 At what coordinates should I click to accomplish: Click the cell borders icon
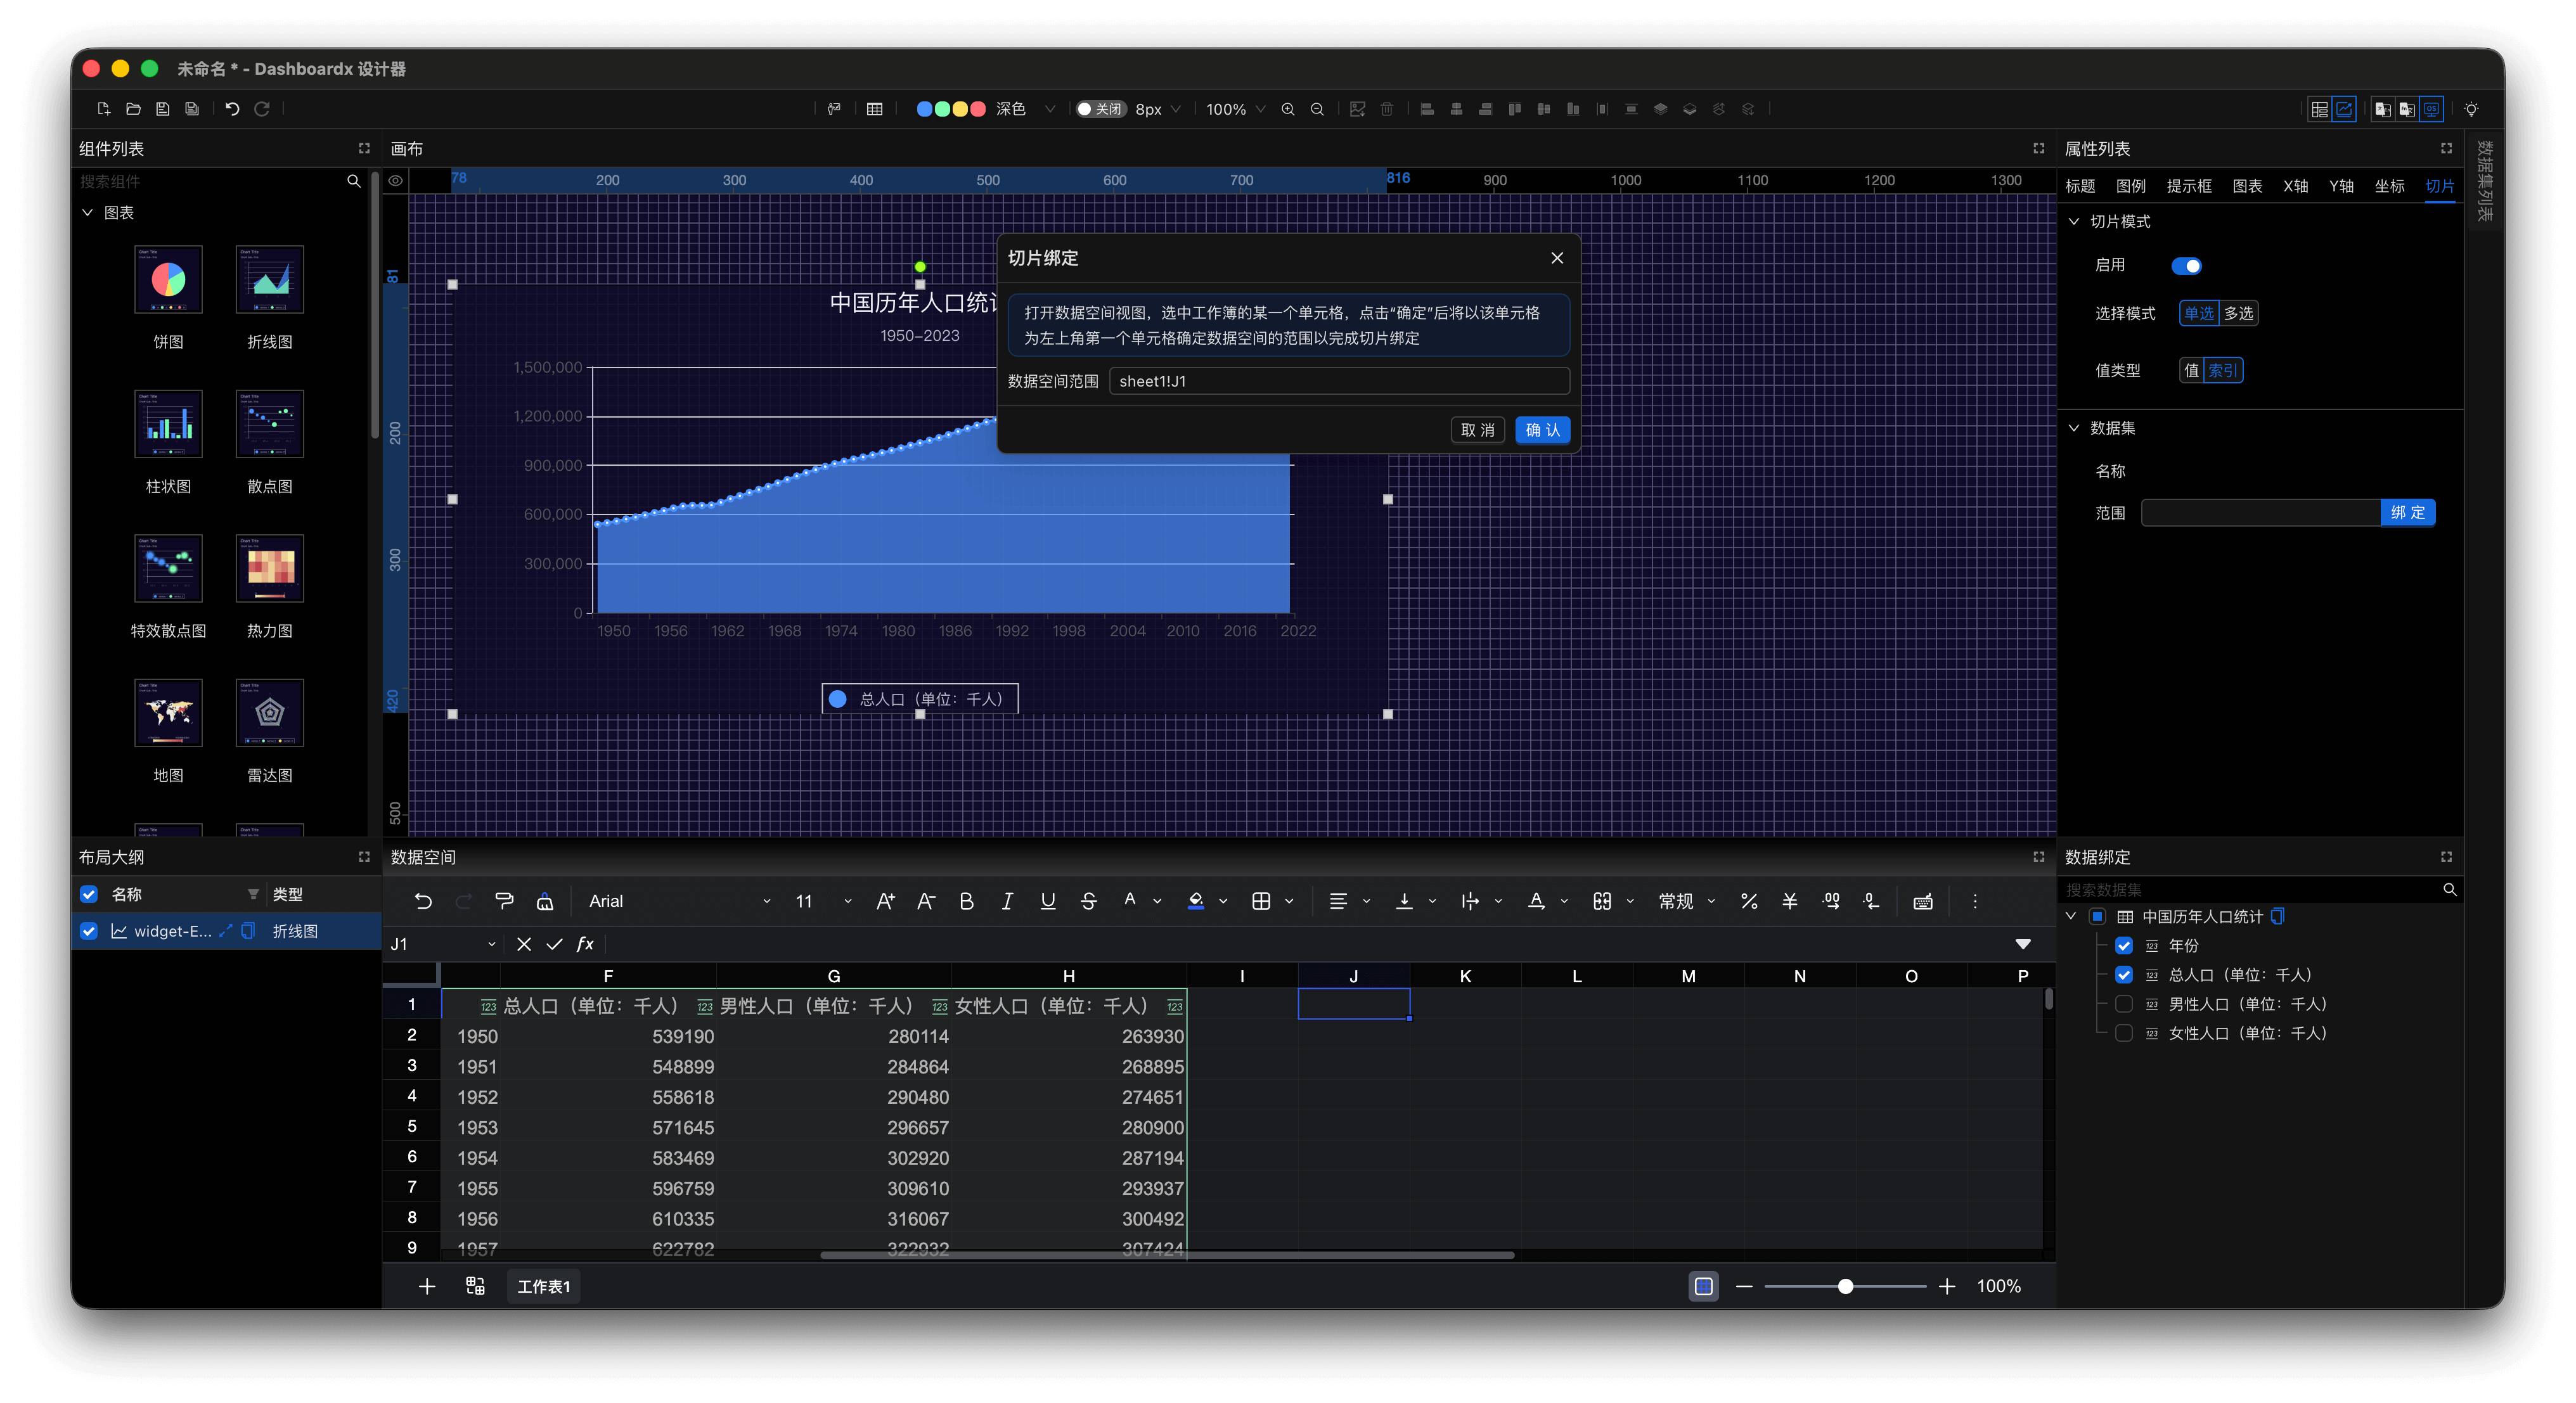[x=1261, y=901]
